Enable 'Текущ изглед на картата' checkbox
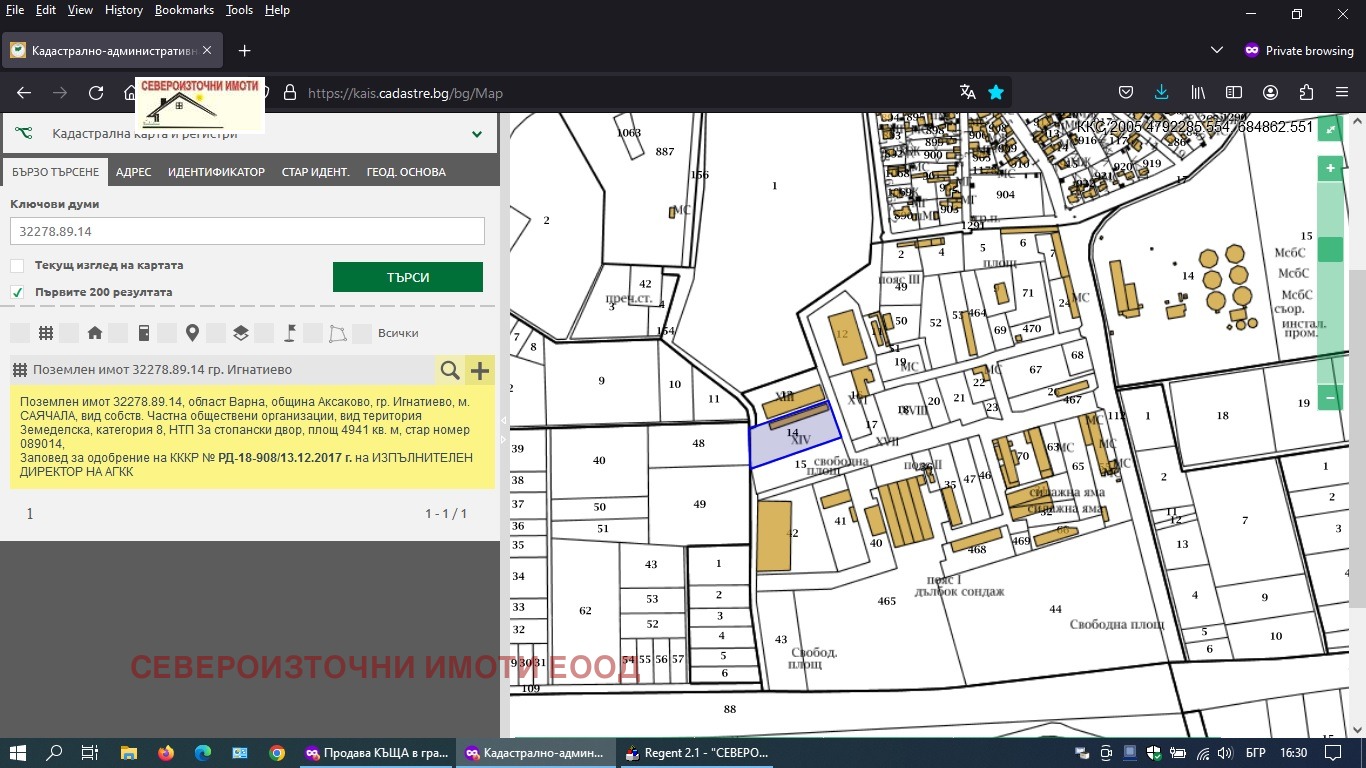Viewport: 1366px width, 768px height. (x=17, y=266)
